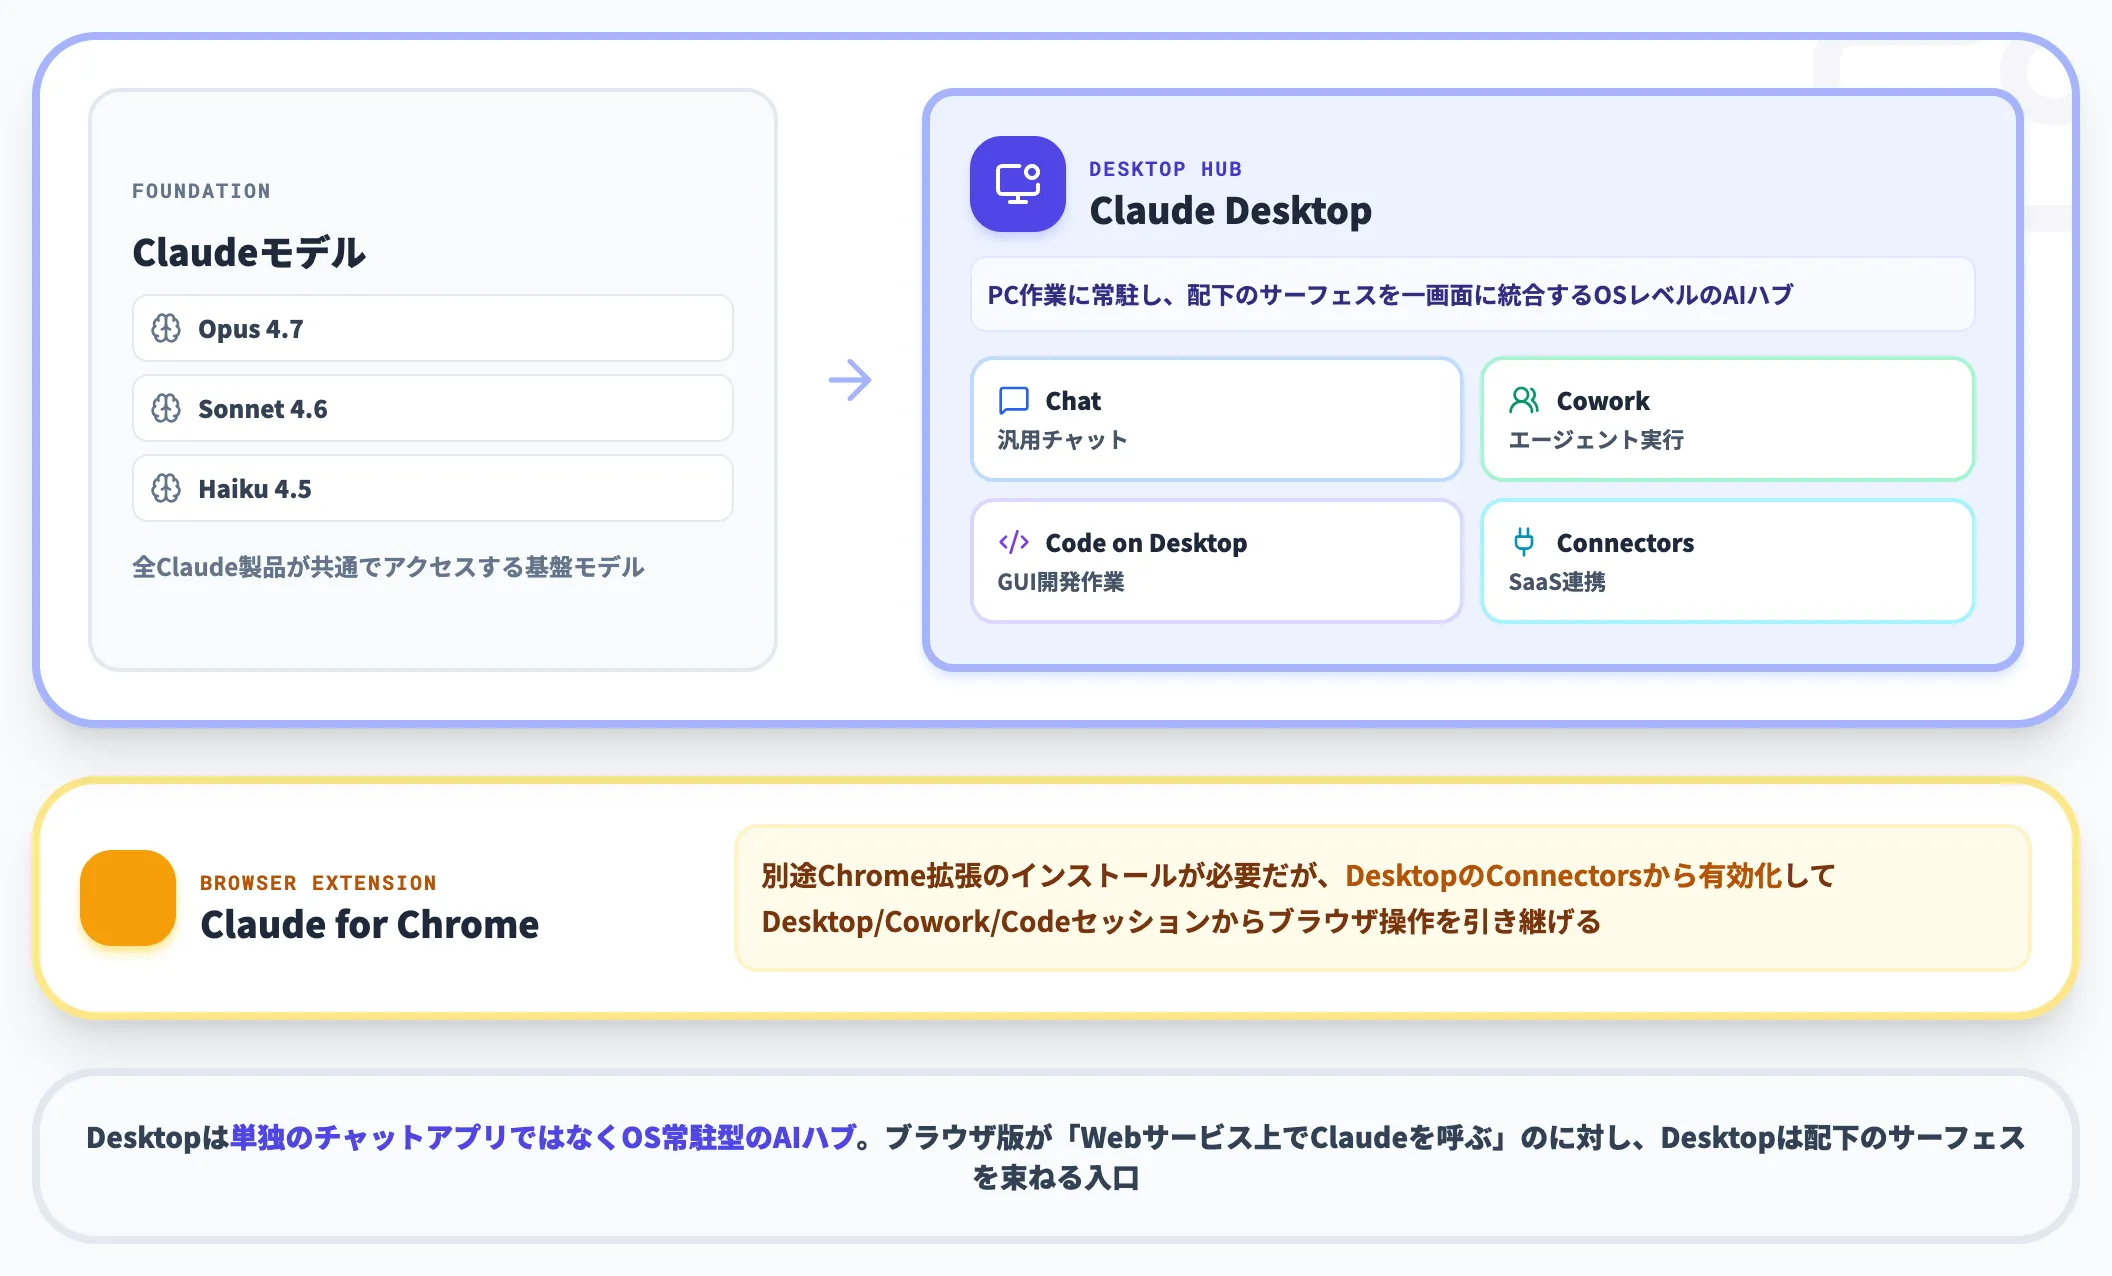Click highlighted DesktopのConnectorsから有効化 text
This screenshot has width=2112, height=1276.
pos(1564,876)
